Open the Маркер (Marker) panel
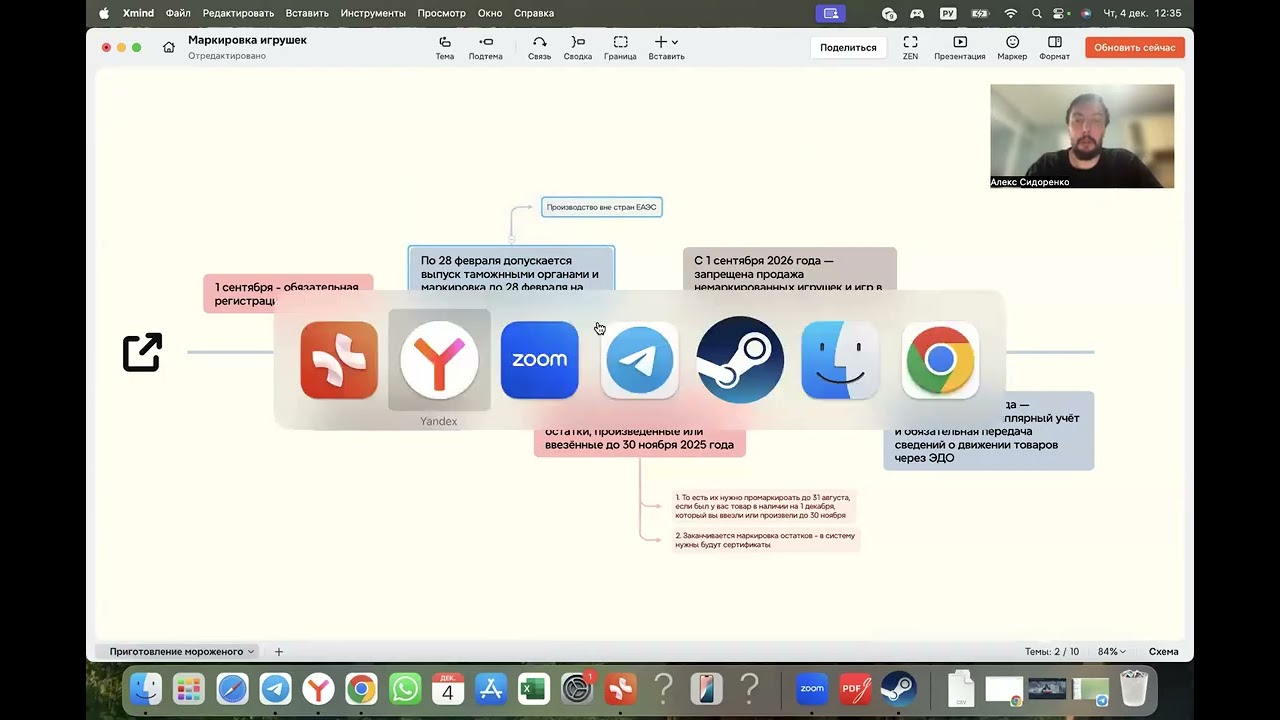Image resolution: width=1280 pixels, height=720 pixels. click(x=1012, y=47)
